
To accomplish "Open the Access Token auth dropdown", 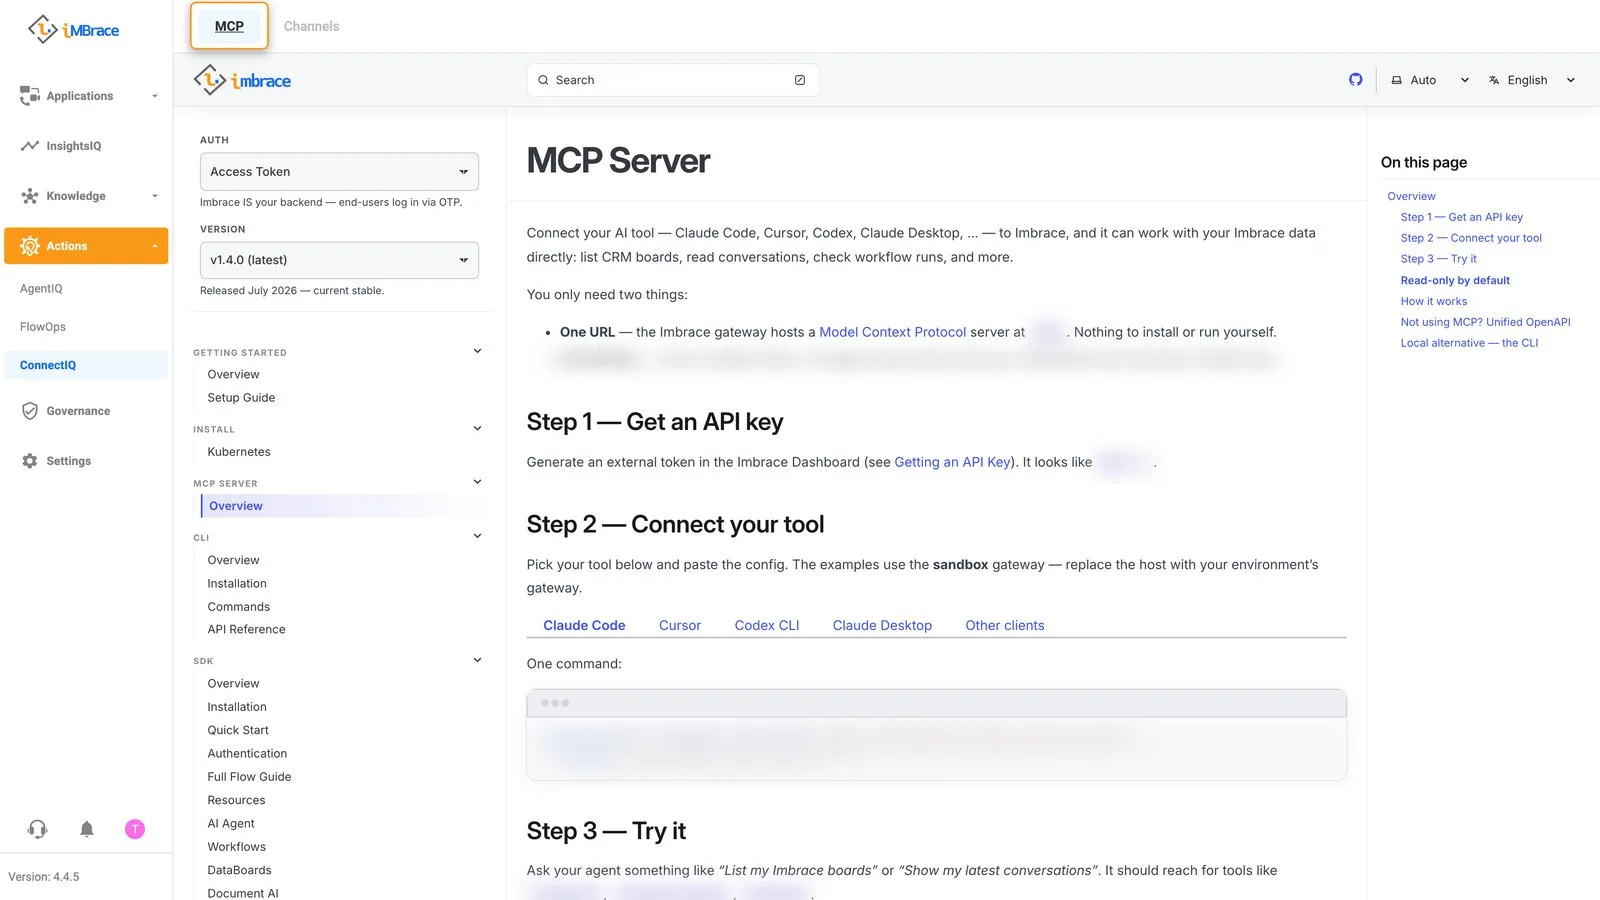I will [339, 172].
